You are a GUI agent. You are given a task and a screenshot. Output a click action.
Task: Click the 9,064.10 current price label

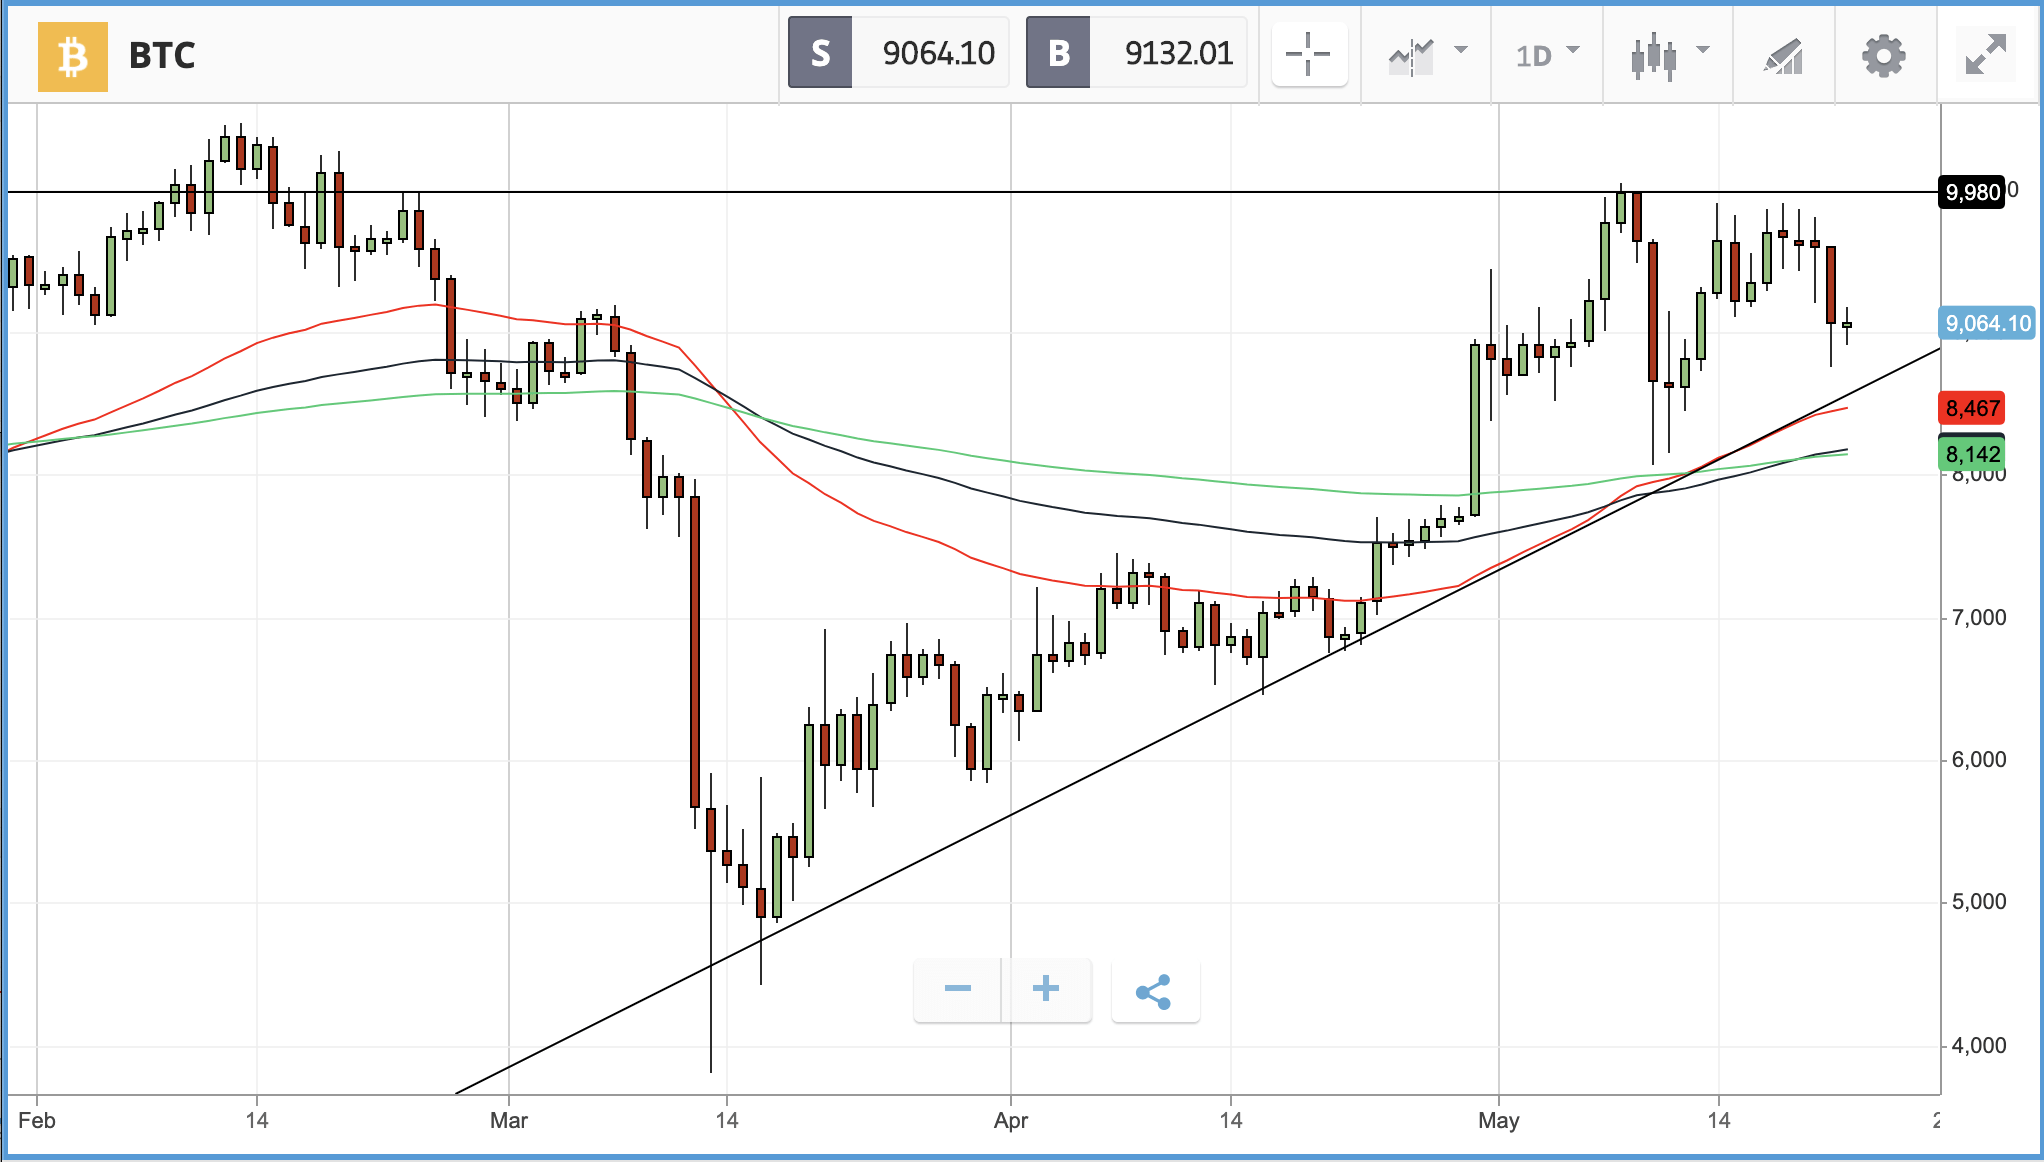pyautogui.click(x=1987, y=323)
